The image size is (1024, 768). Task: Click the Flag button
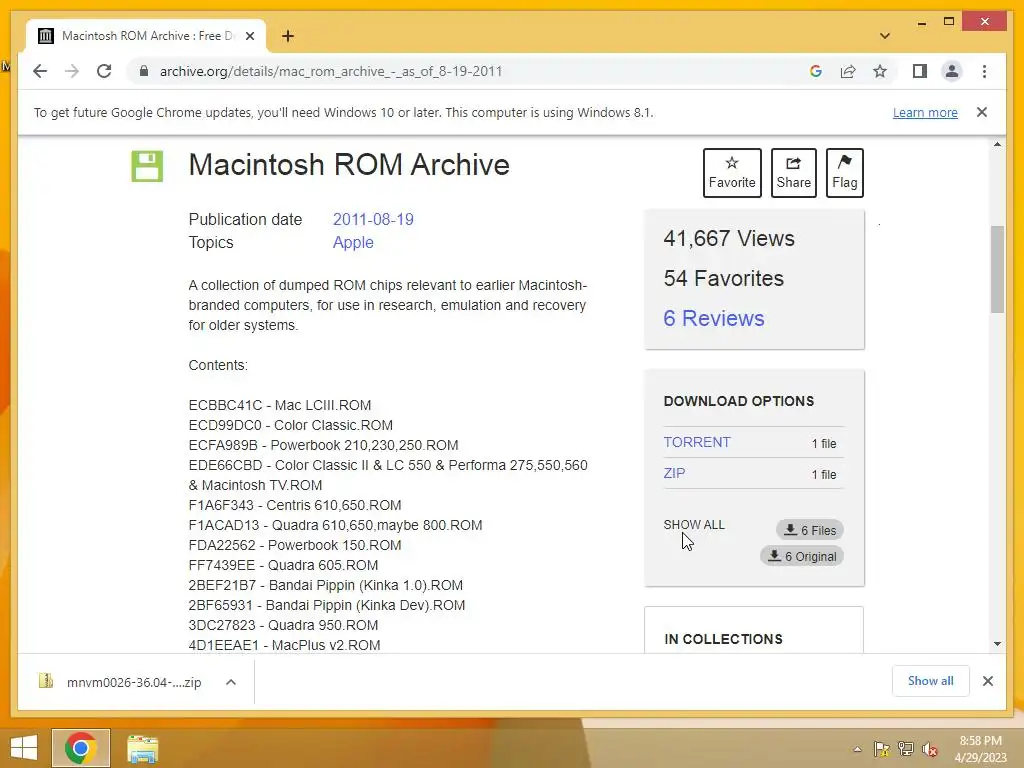tap(844, 173)
